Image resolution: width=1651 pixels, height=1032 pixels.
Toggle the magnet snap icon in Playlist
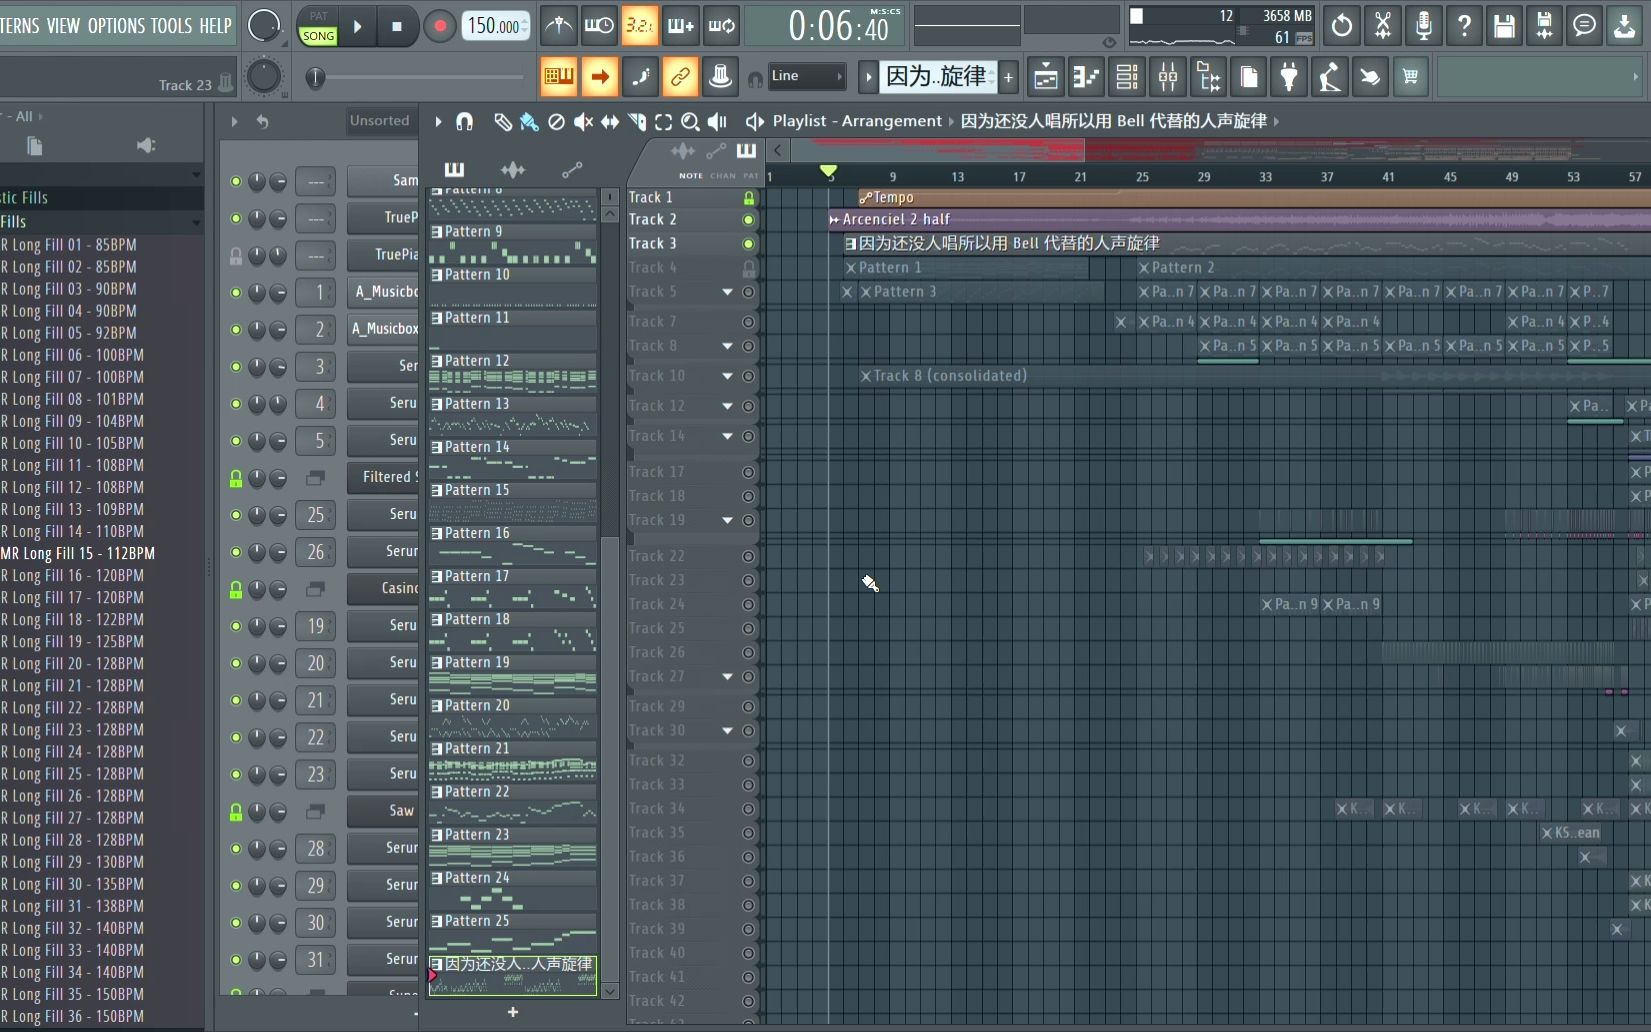click(x=464, y=122)
